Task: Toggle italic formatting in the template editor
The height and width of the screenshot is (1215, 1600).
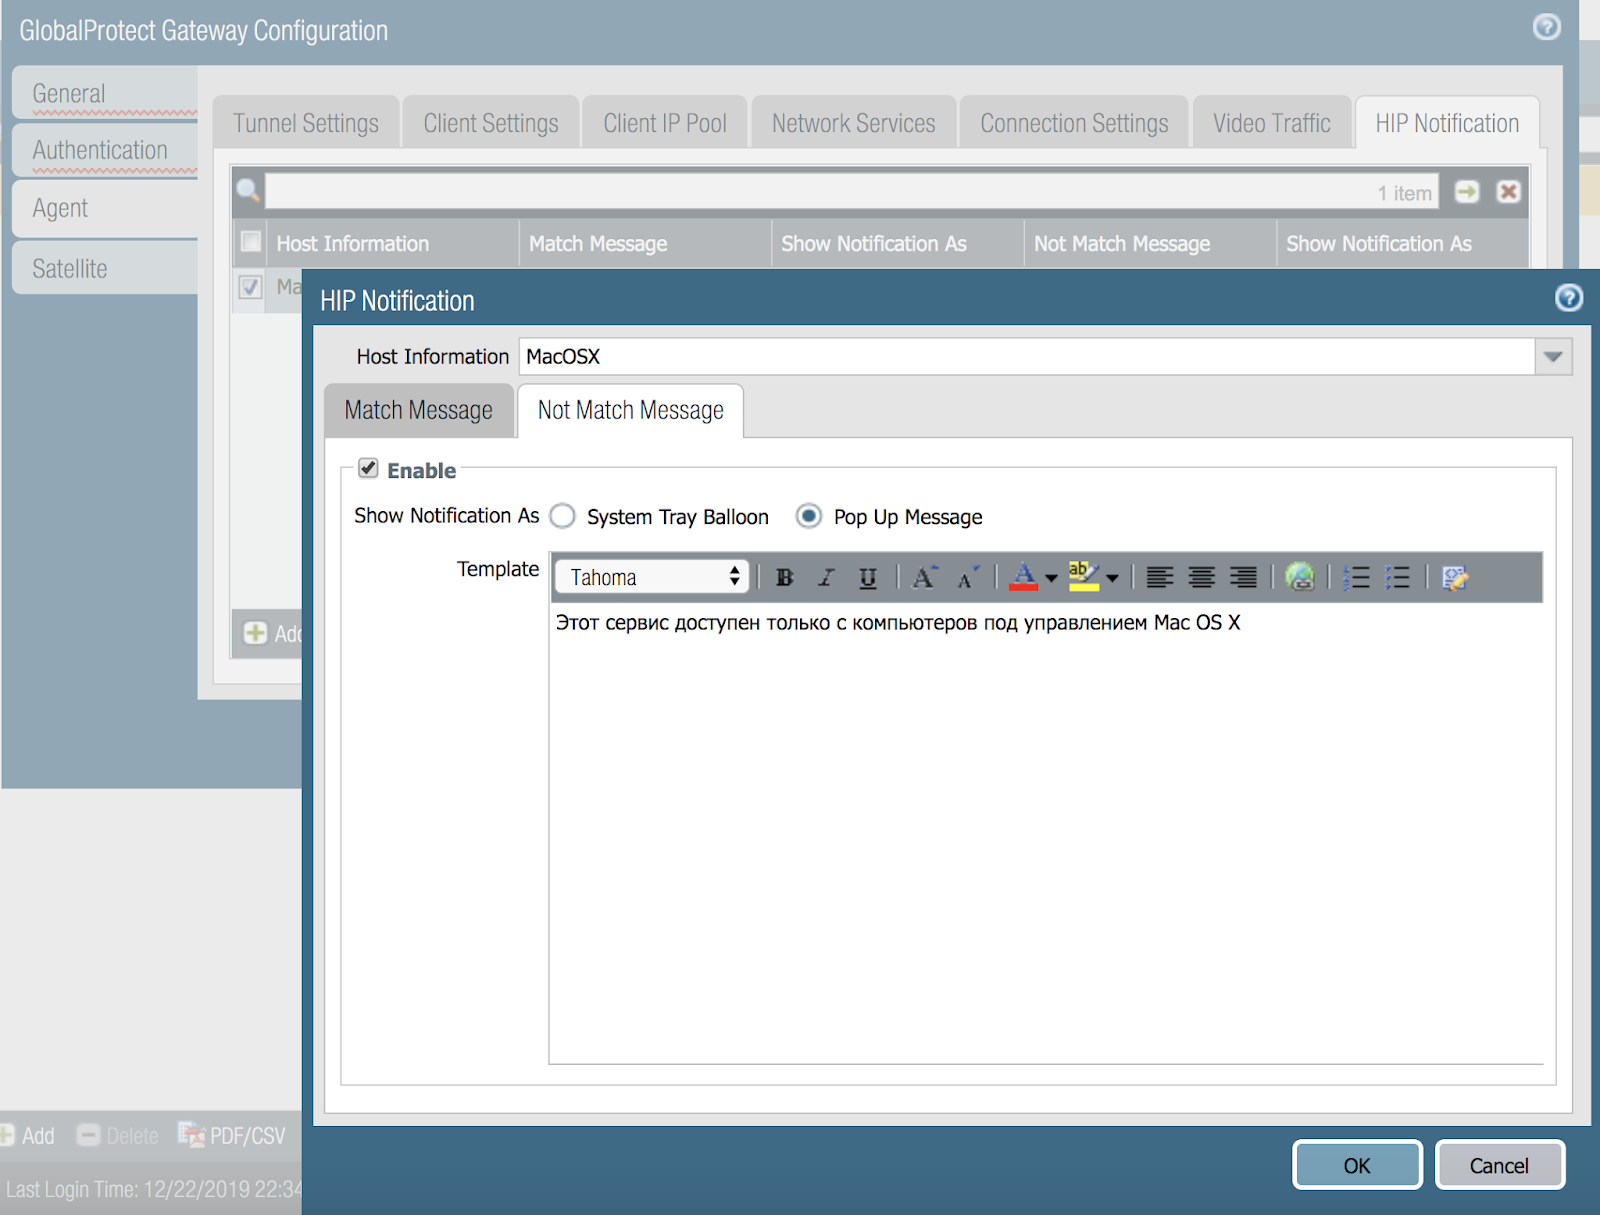Action: (x=826, y=577)
